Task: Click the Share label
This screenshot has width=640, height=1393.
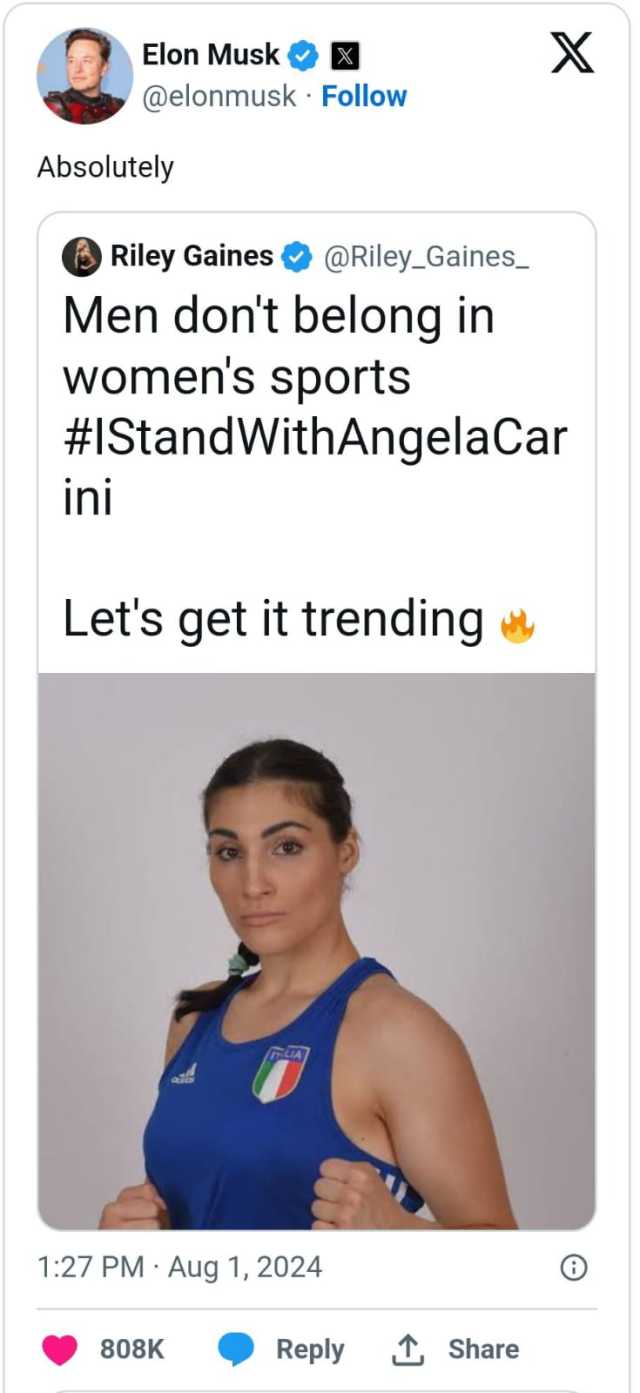Action: tap(483, 1349)
